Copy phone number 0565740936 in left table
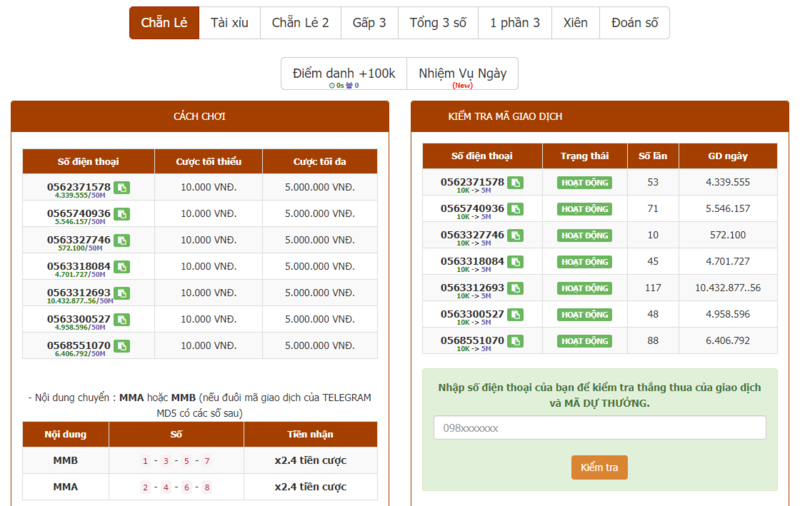Image resolution: width=800 pixels, height=506 pixels. (x=121, y=213)
